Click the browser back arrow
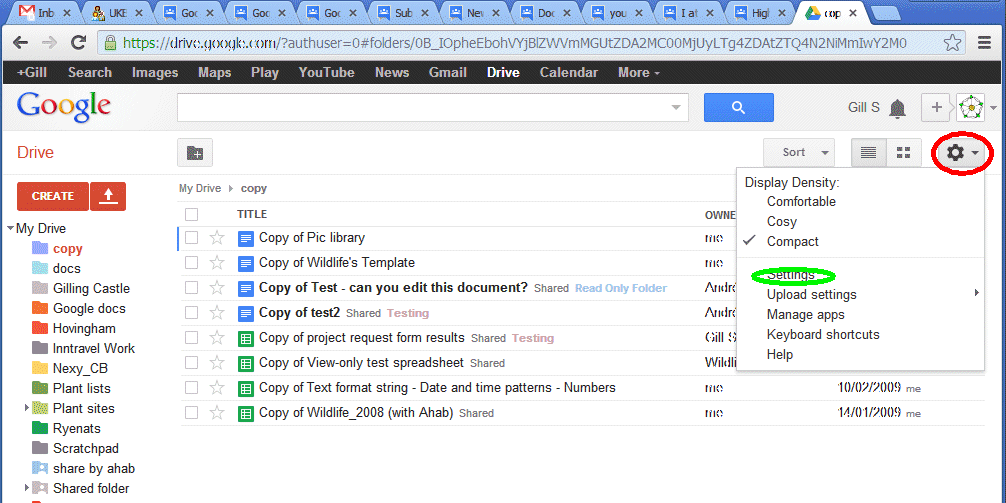This screenshot has height=503, width=1006. tap(21, 43)
